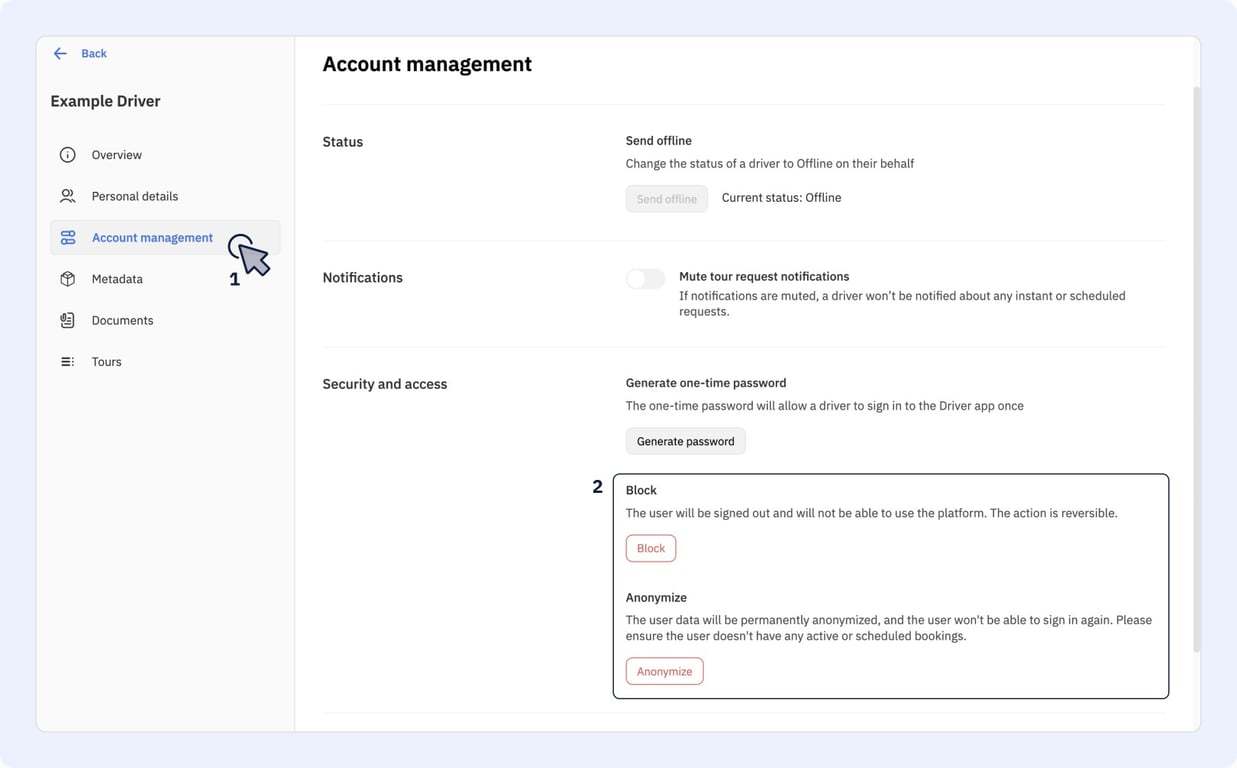
Task: Click 'Mute tour request notifications' label
Action: pyautogui.click(x=764, y=277)
